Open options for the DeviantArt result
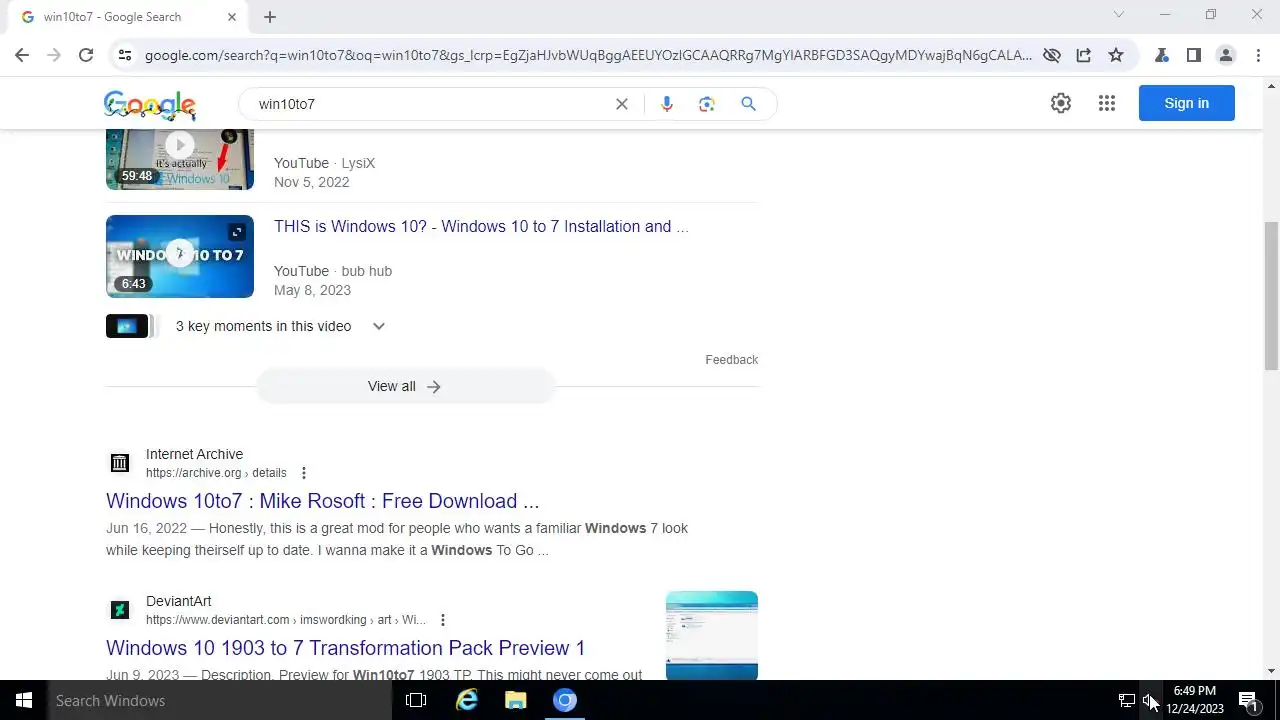 443,620
